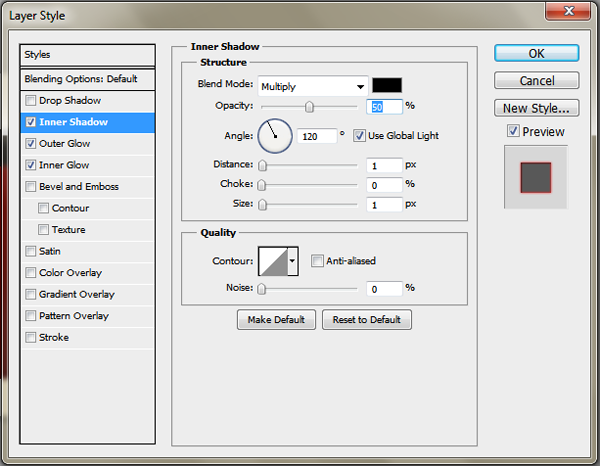Image resolution: width=600 pixels, height=466 pixels.
Task: Enable the Drop Shadow checkbox
Action: point(31,101)
